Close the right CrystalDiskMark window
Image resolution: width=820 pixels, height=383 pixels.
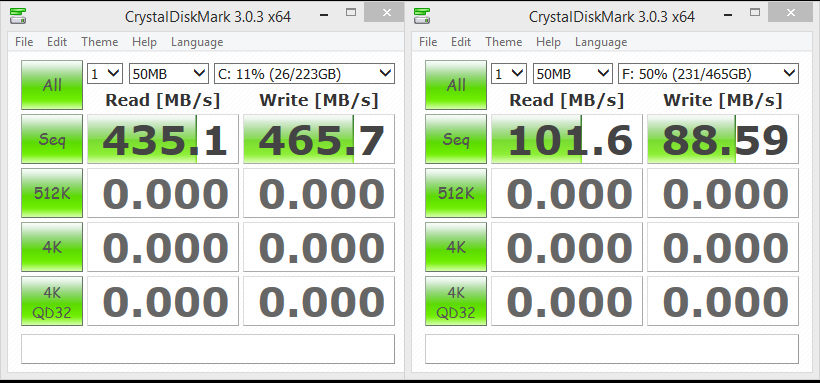789,13
